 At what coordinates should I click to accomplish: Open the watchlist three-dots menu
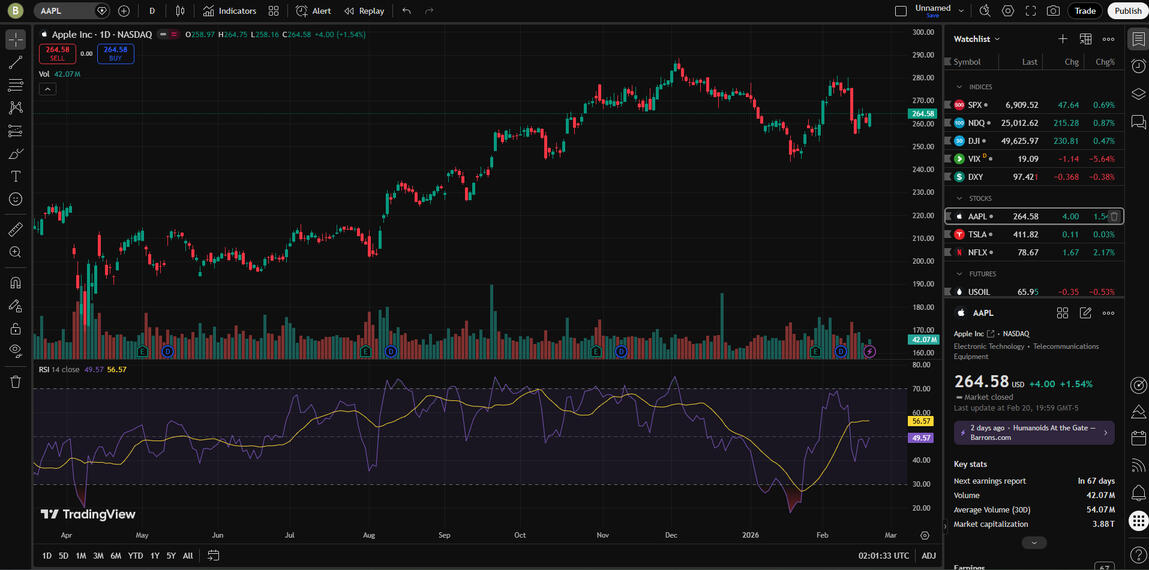pos(1108,39)
